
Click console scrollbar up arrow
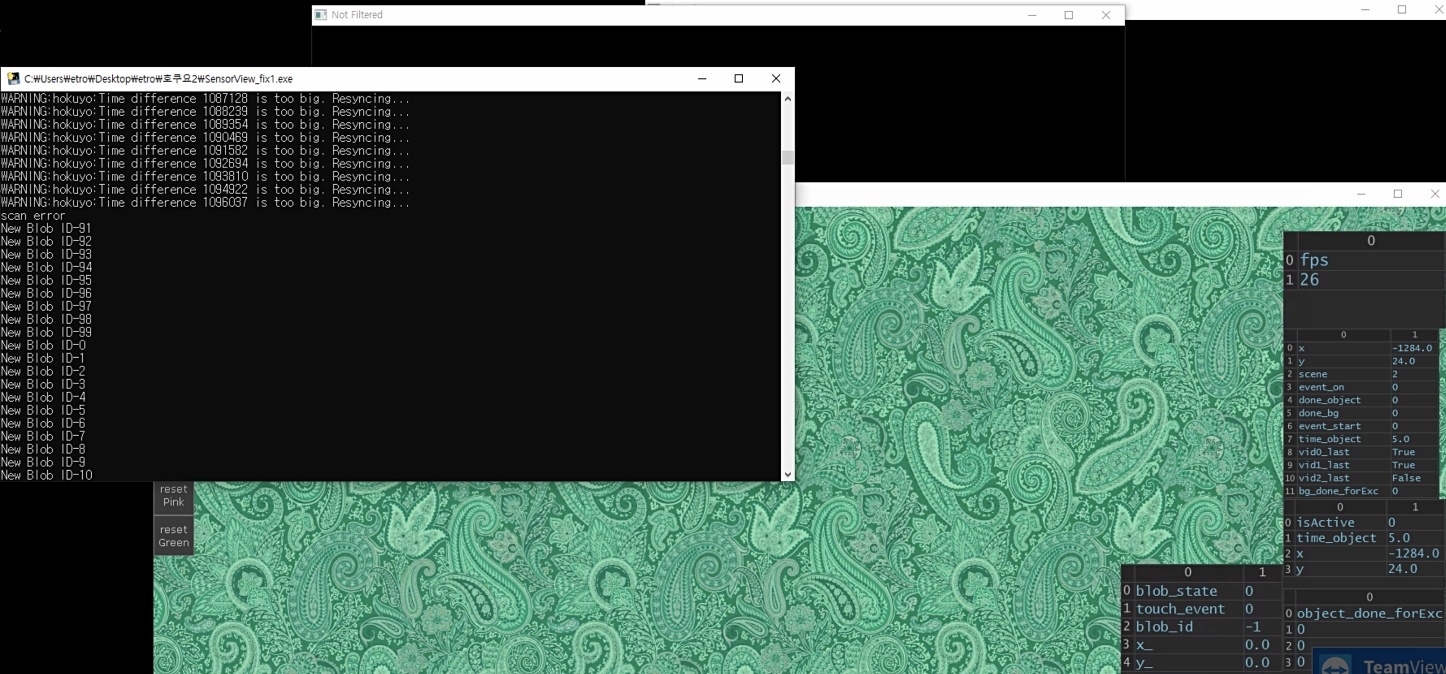point(787,99)
